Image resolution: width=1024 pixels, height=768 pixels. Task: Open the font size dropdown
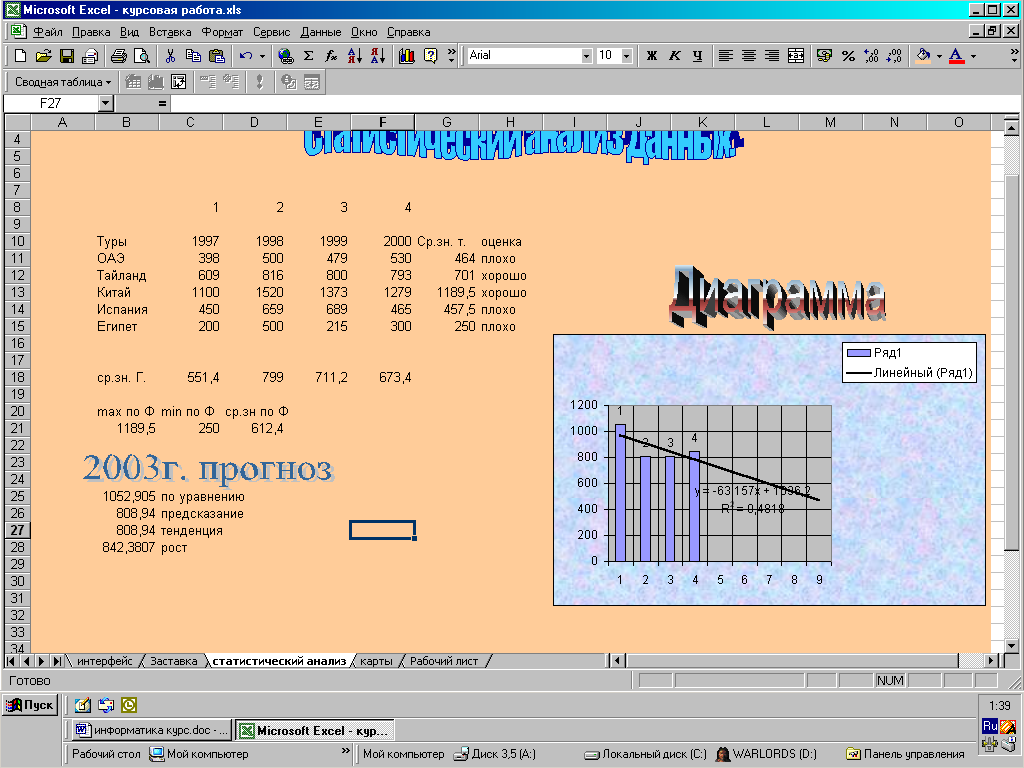626,56
